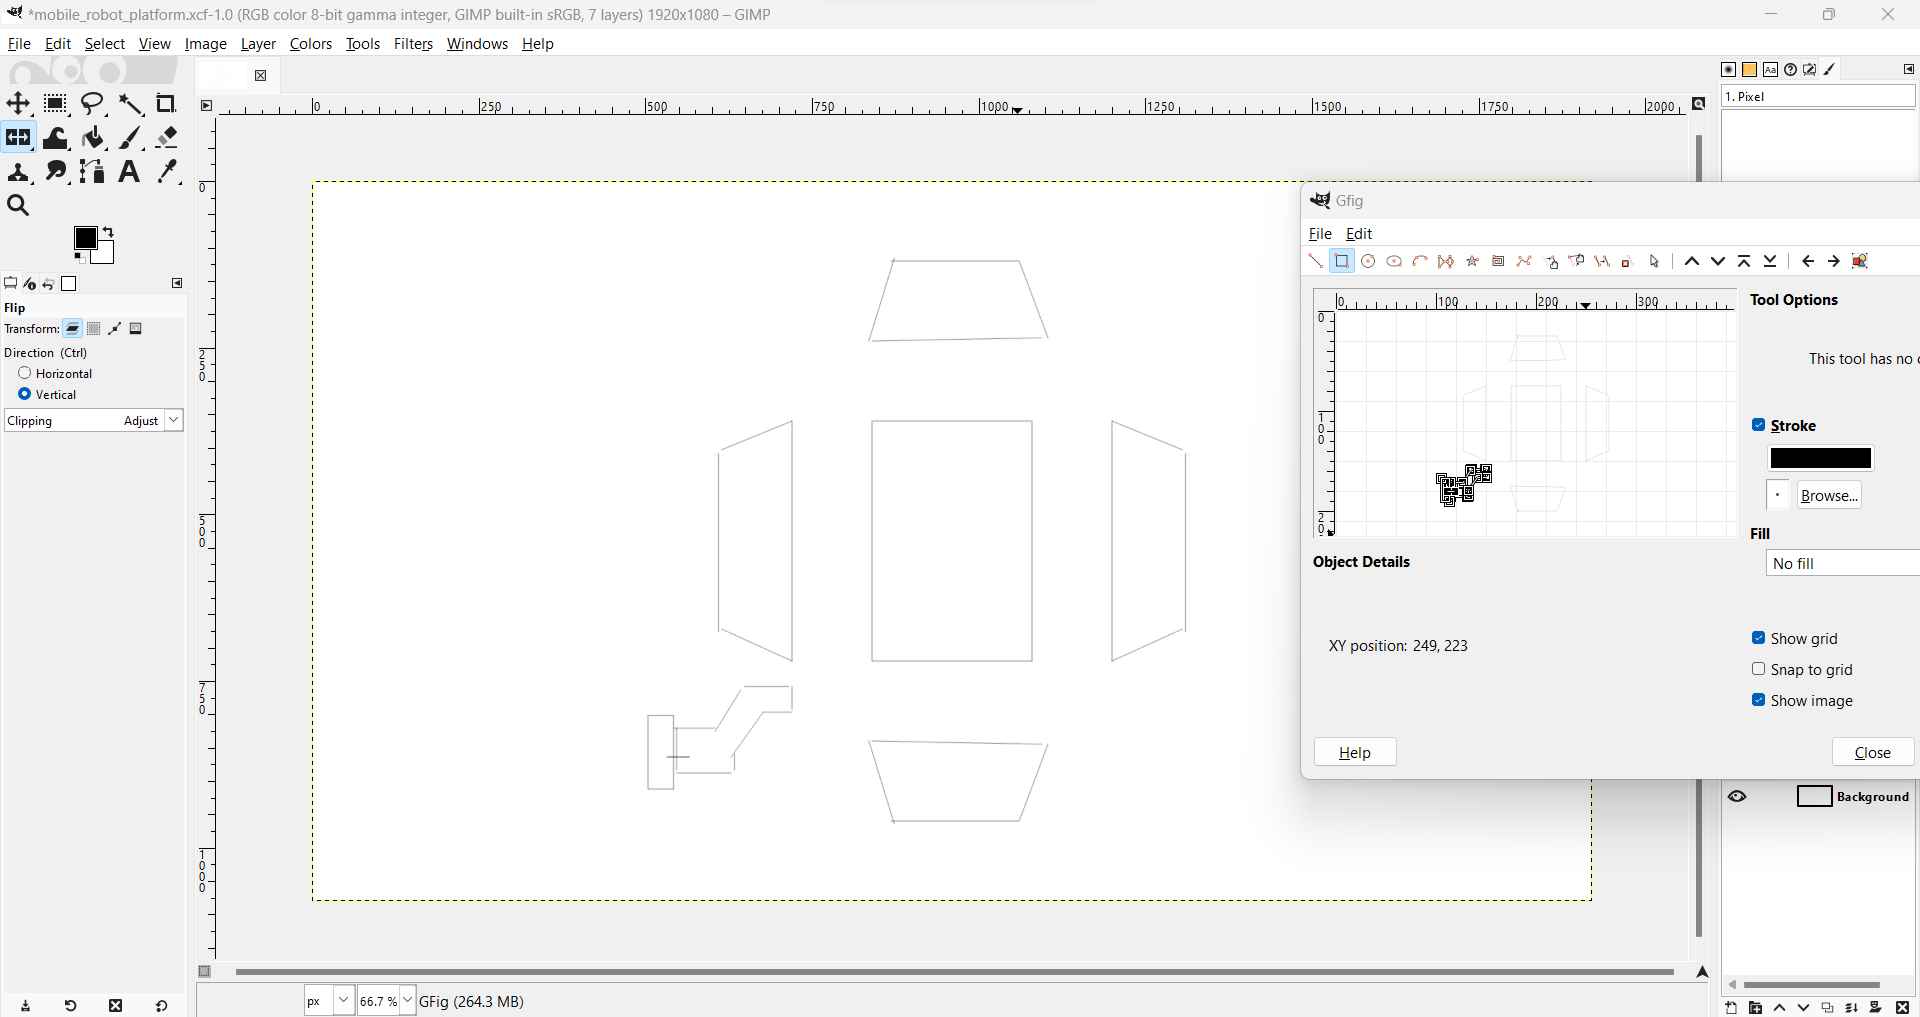Enable the Snap to grid checkbox
Screen dimensions: 1920x1017
click(1759, 669)
